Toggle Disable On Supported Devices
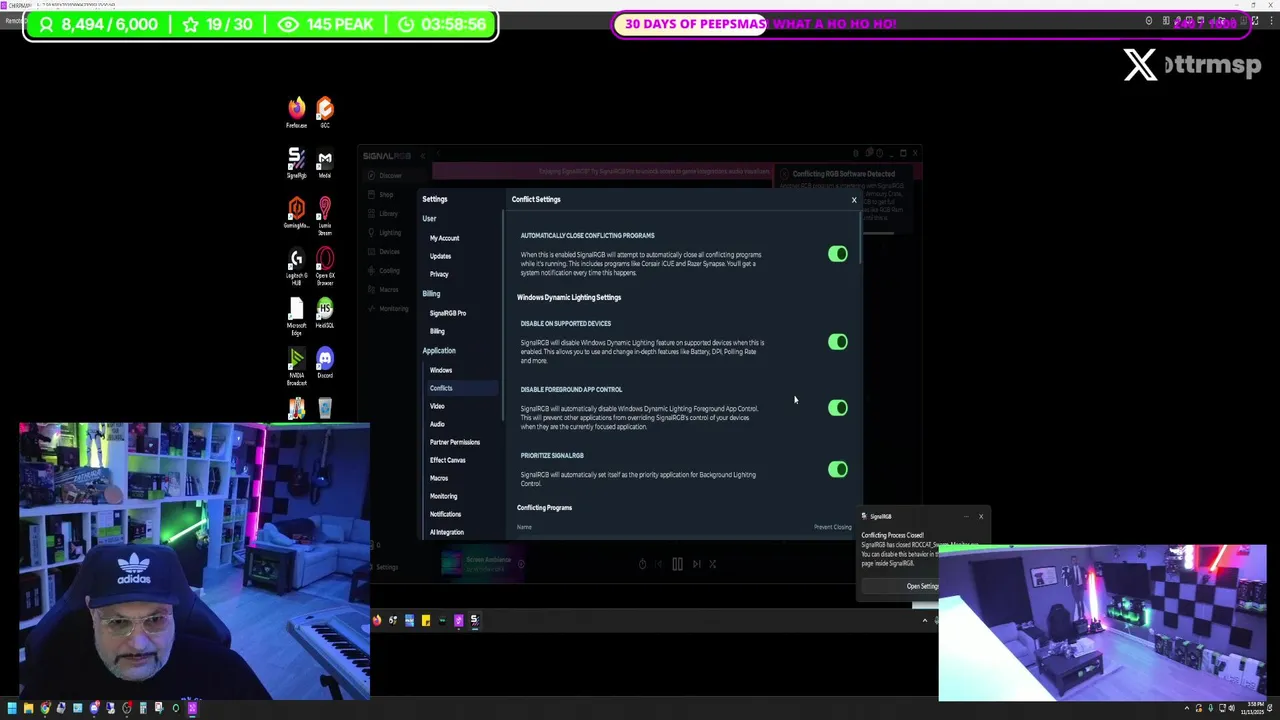Screen dimensions: 1280x720 [x=838, y=342]
